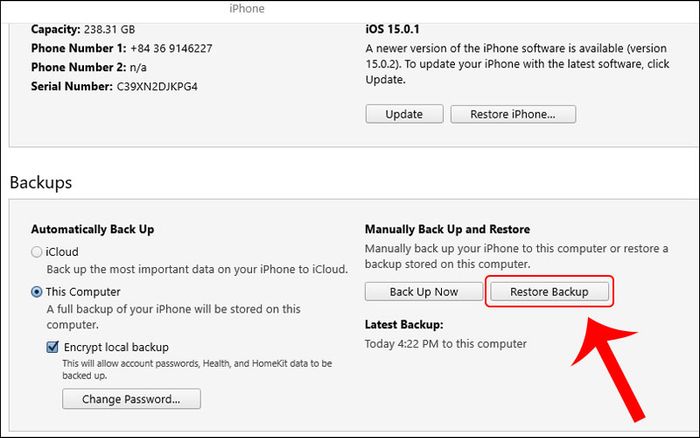Click the Phone Number 2 n/a entry
The height and width of the screenshot is (438, 700).
tap(89, 67)
